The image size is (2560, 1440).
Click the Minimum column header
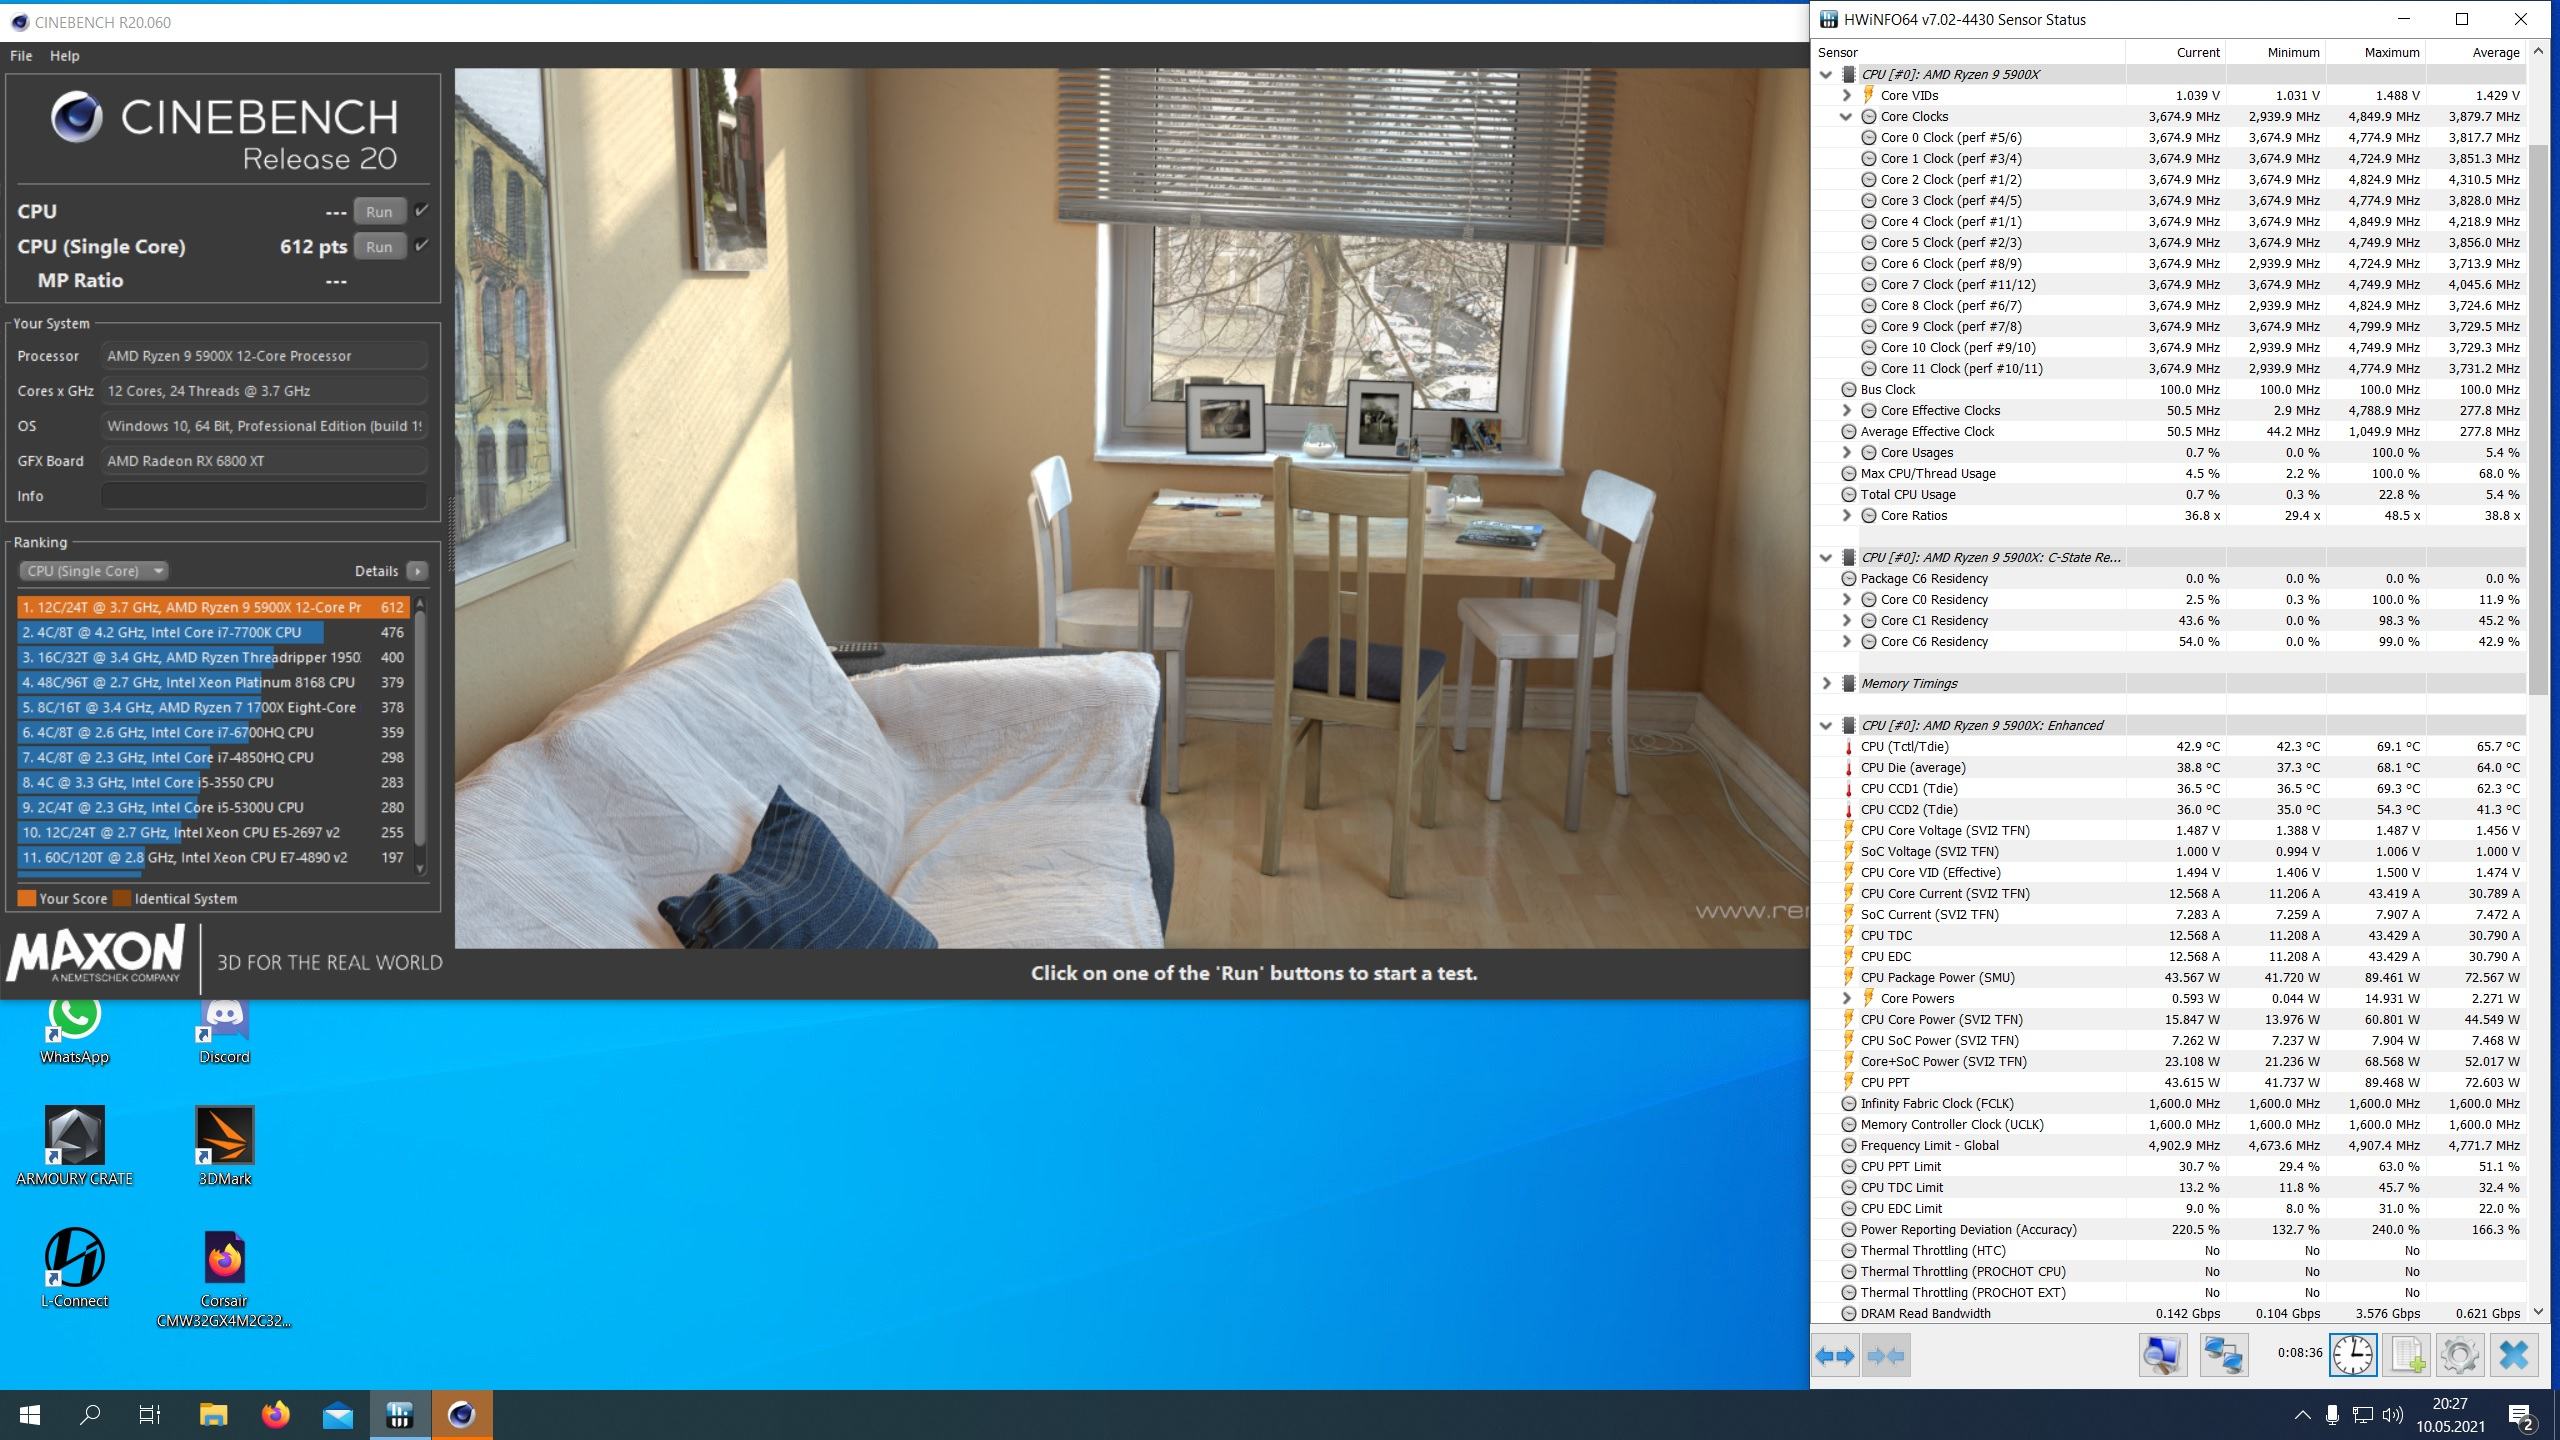pos(2276,52)
